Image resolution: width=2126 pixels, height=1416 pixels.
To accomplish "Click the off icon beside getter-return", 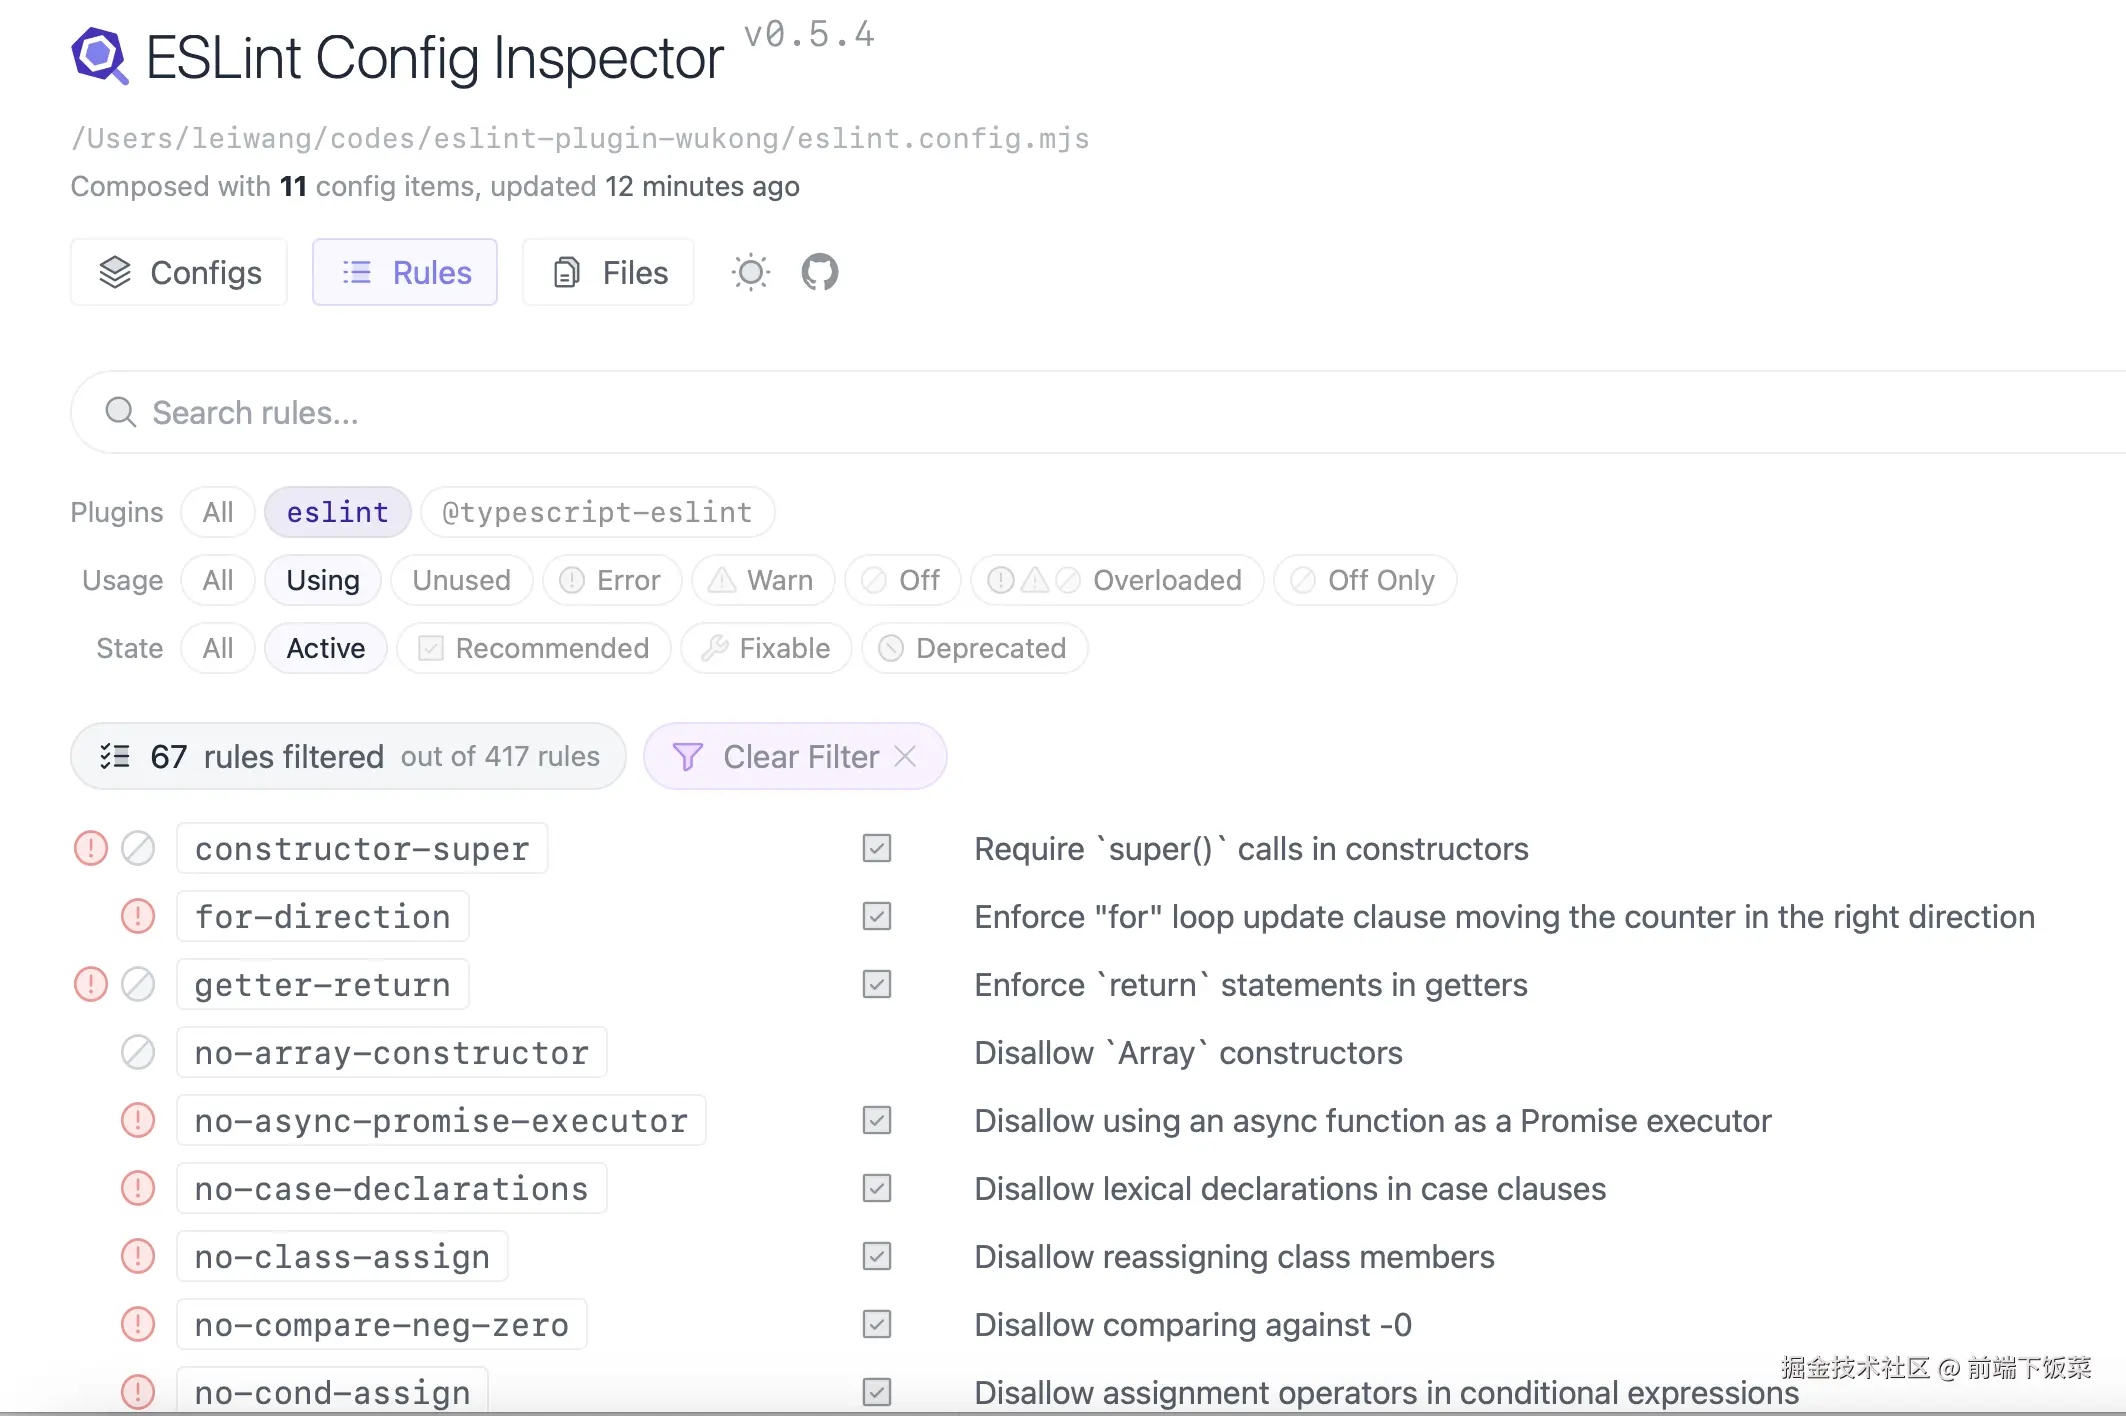I will pyautogui.click(x=138, y=985).
